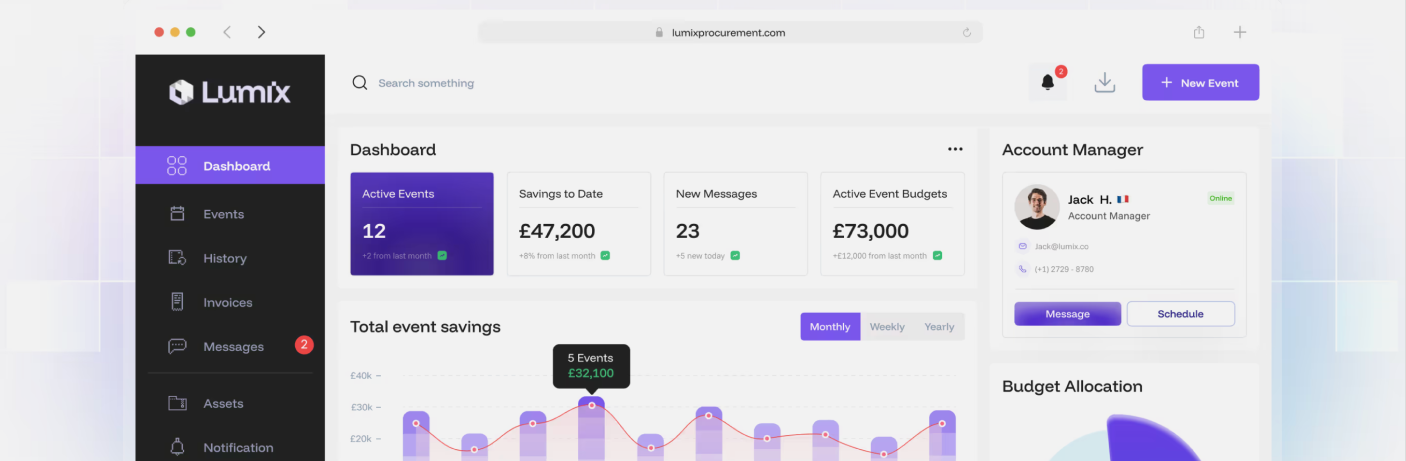1406x461 pixels.
Task: Click the Message button
Action: click(x=1067, y=314)
